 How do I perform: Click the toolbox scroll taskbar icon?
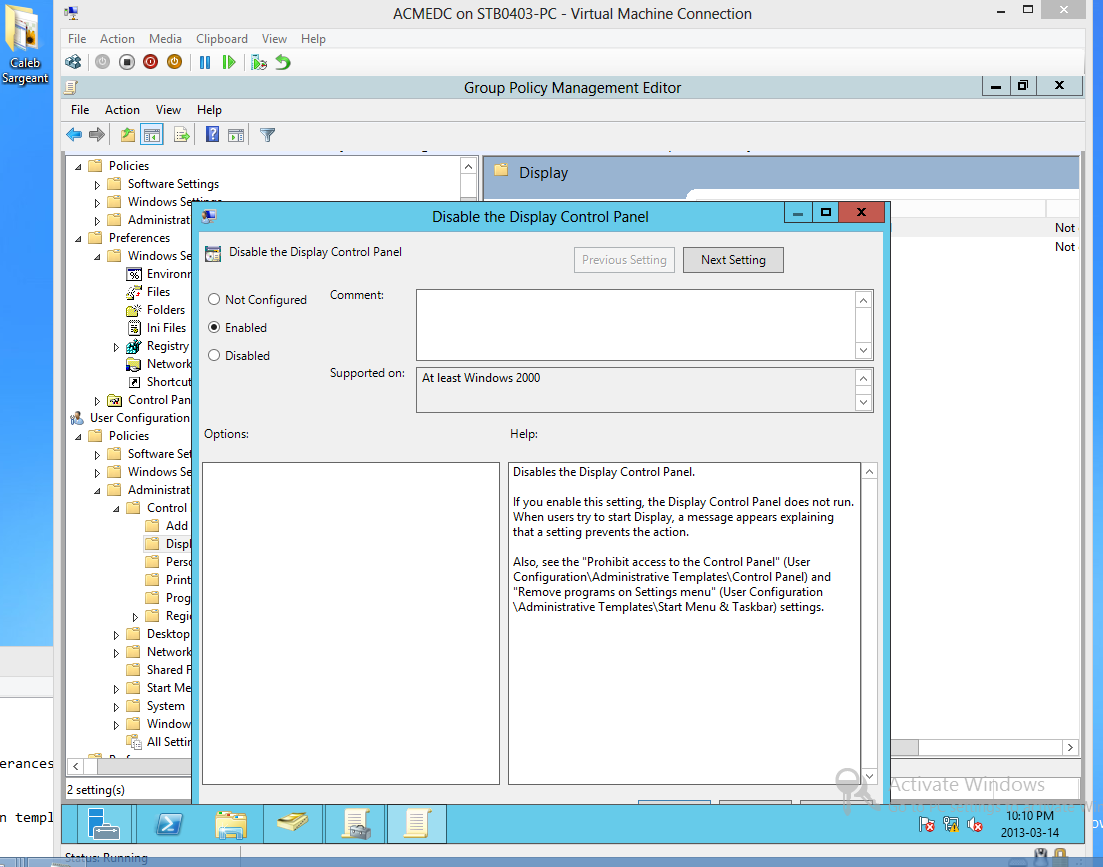click(356, 824)
